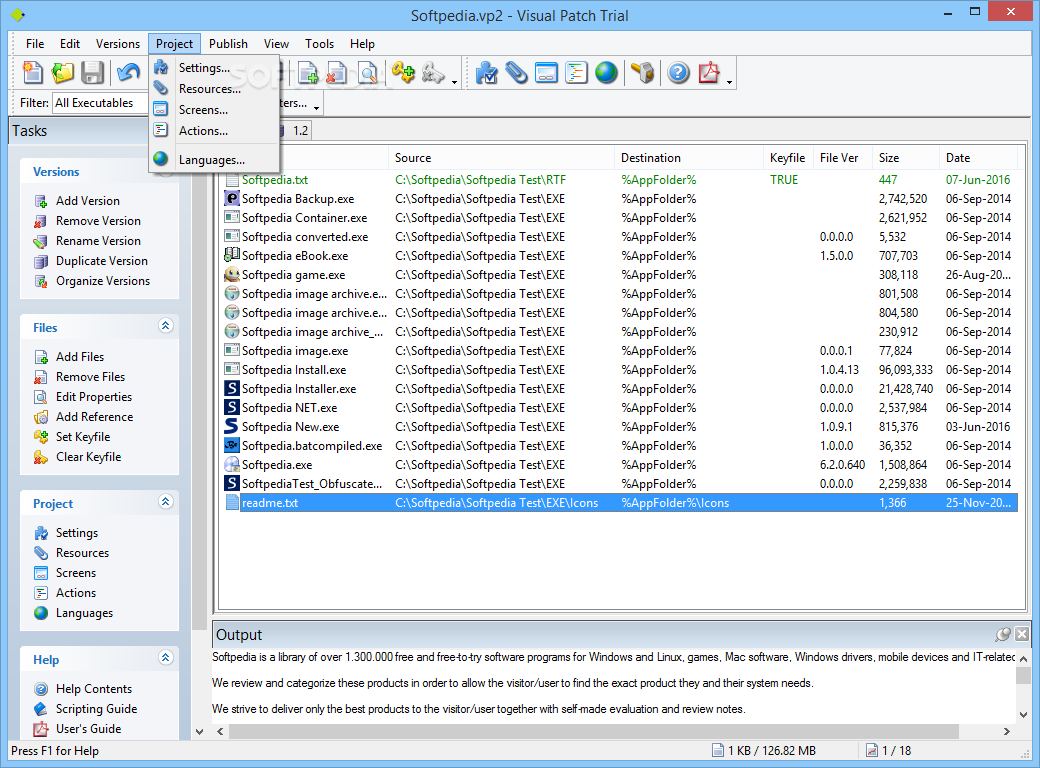Open the Versions menu

(x=118, y=44)
